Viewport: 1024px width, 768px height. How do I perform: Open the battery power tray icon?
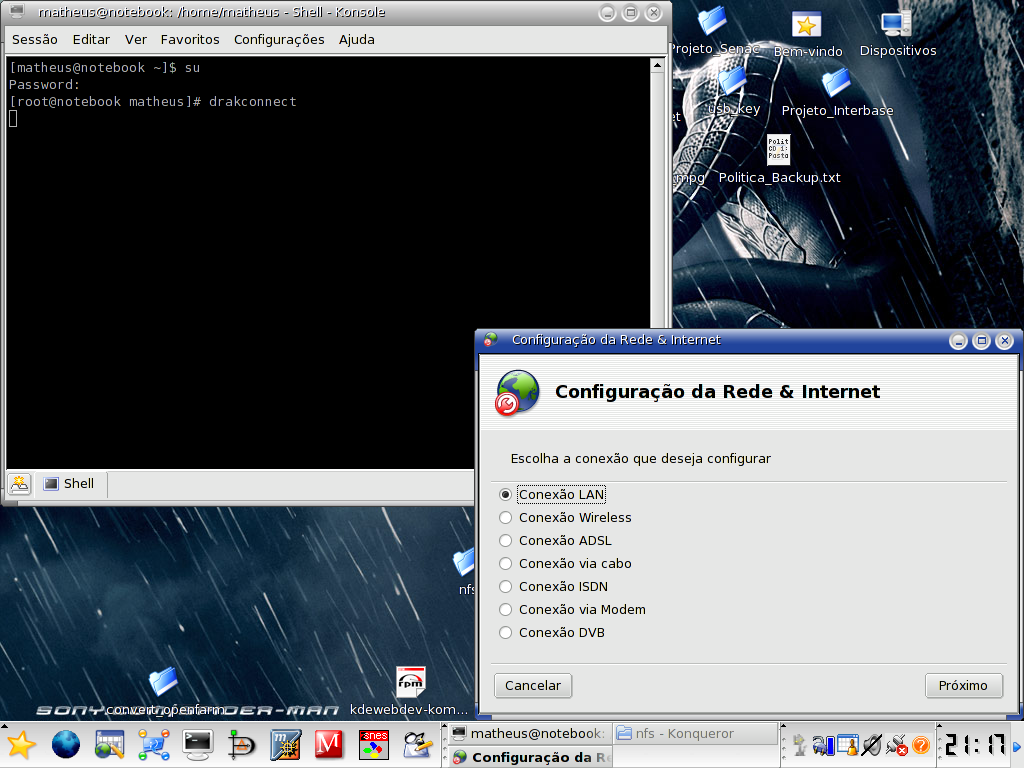(824, 744)
